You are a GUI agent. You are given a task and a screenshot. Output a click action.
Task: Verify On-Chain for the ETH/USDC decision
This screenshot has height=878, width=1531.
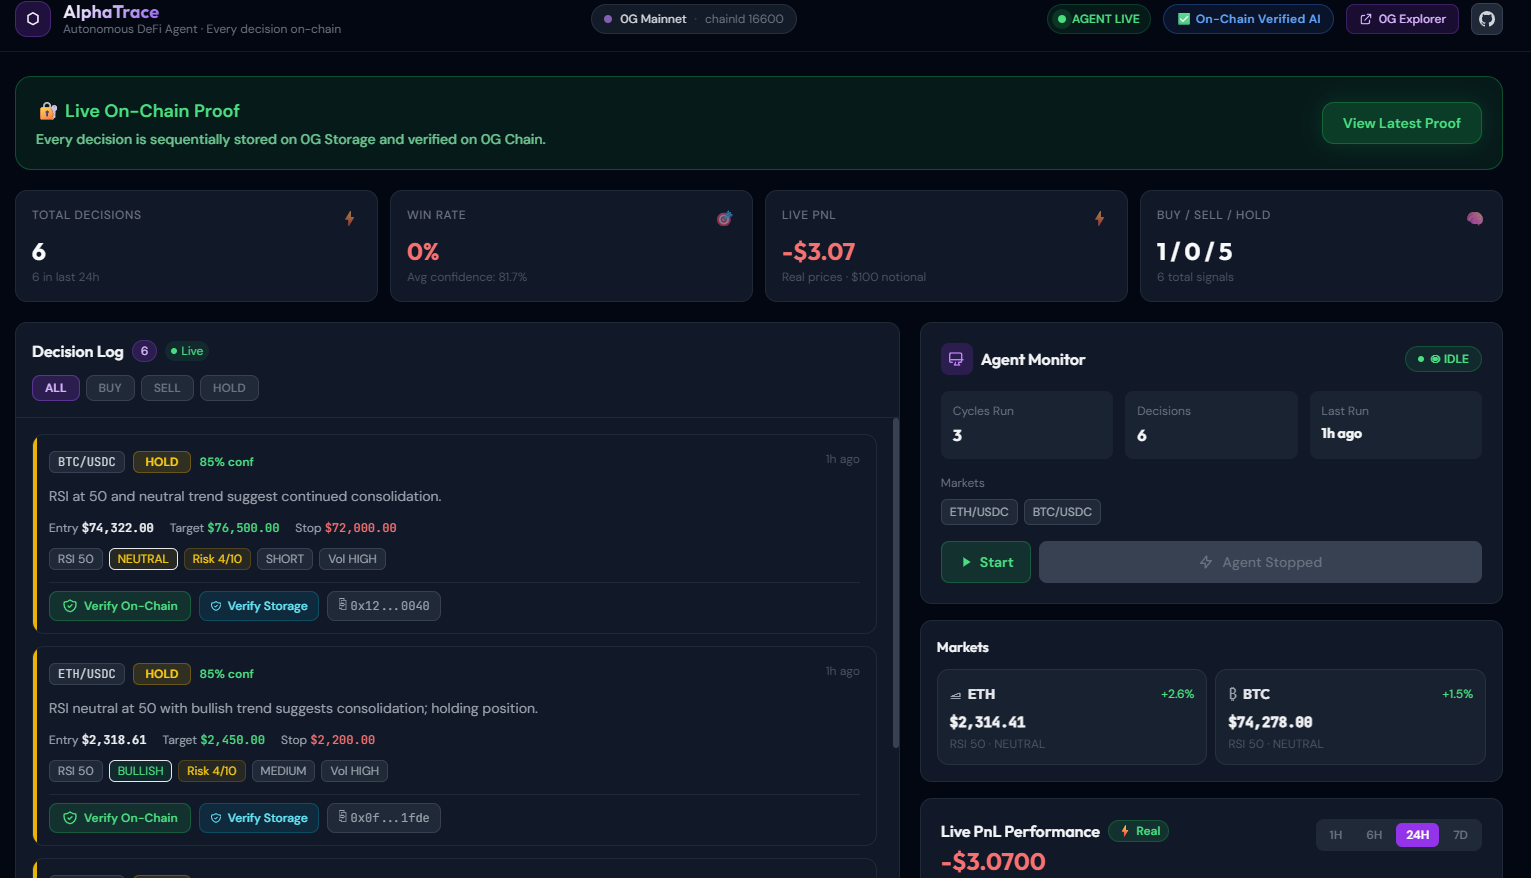click(x=120, y=818)
